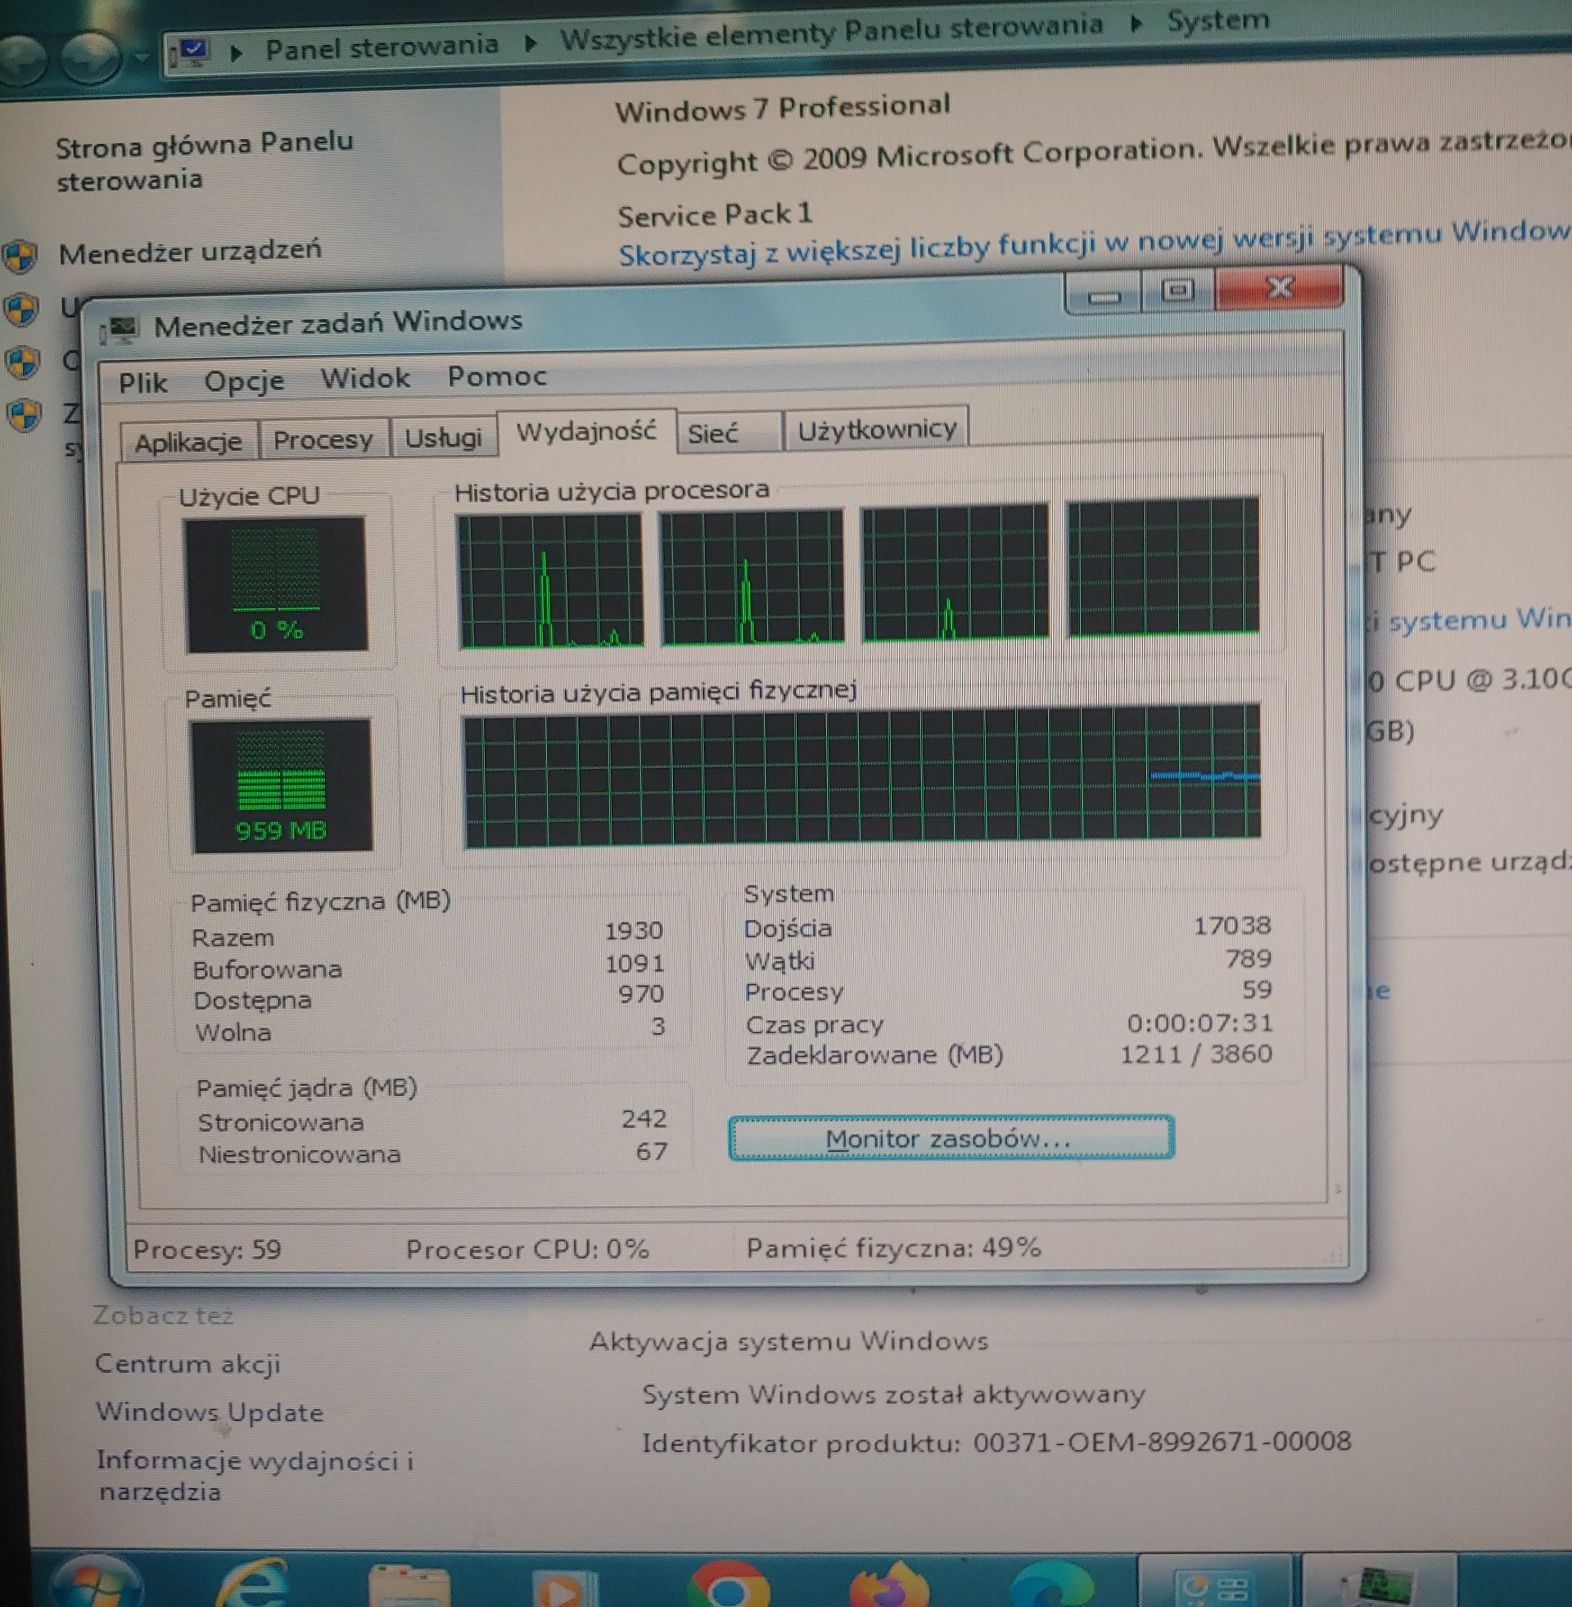Launch Microsoft Edge from the taskbar

point(1051,1585)
